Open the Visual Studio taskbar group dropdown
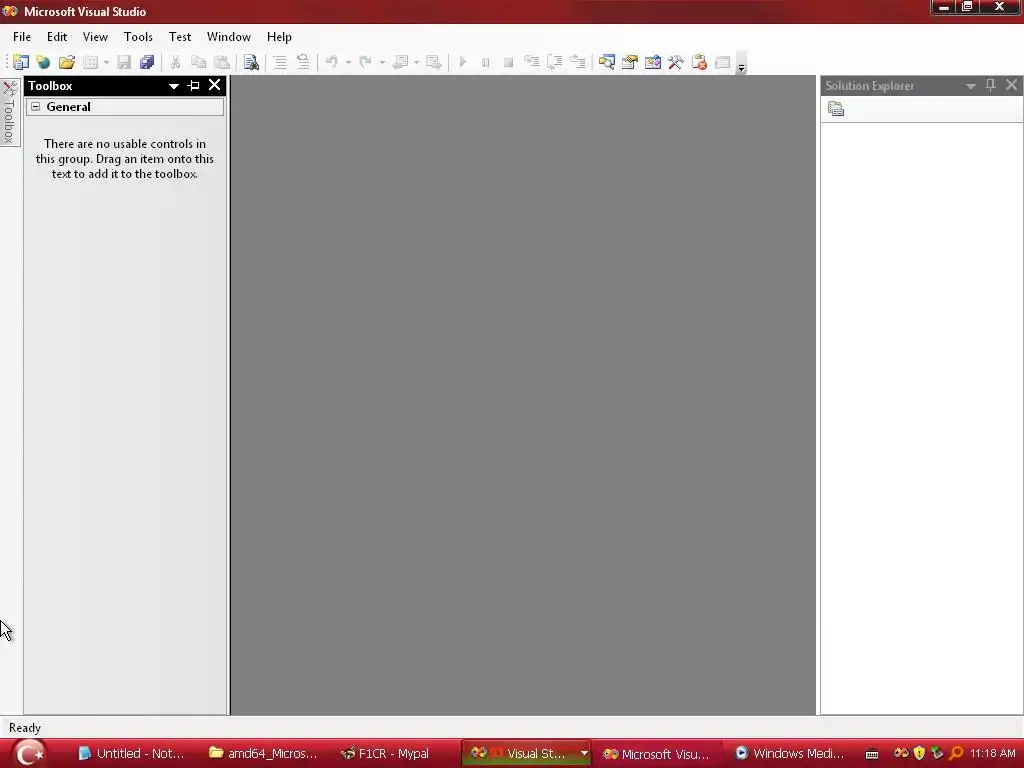This screenshot has width=1024, height=768. pyautogui.click(x=583, y=753)
